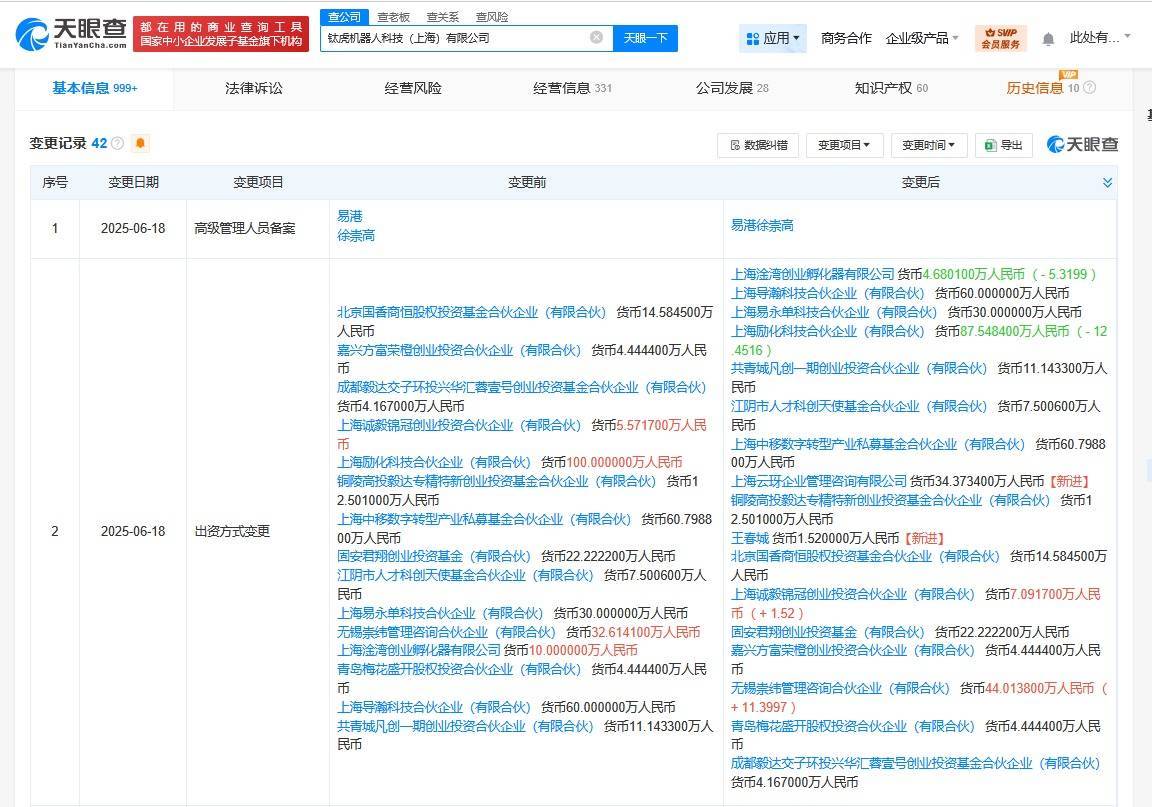
Task: Open 铜陵高投毅达专精特新 link in 变更前 column
Action: pyautogui.click(x=496, y=481)
